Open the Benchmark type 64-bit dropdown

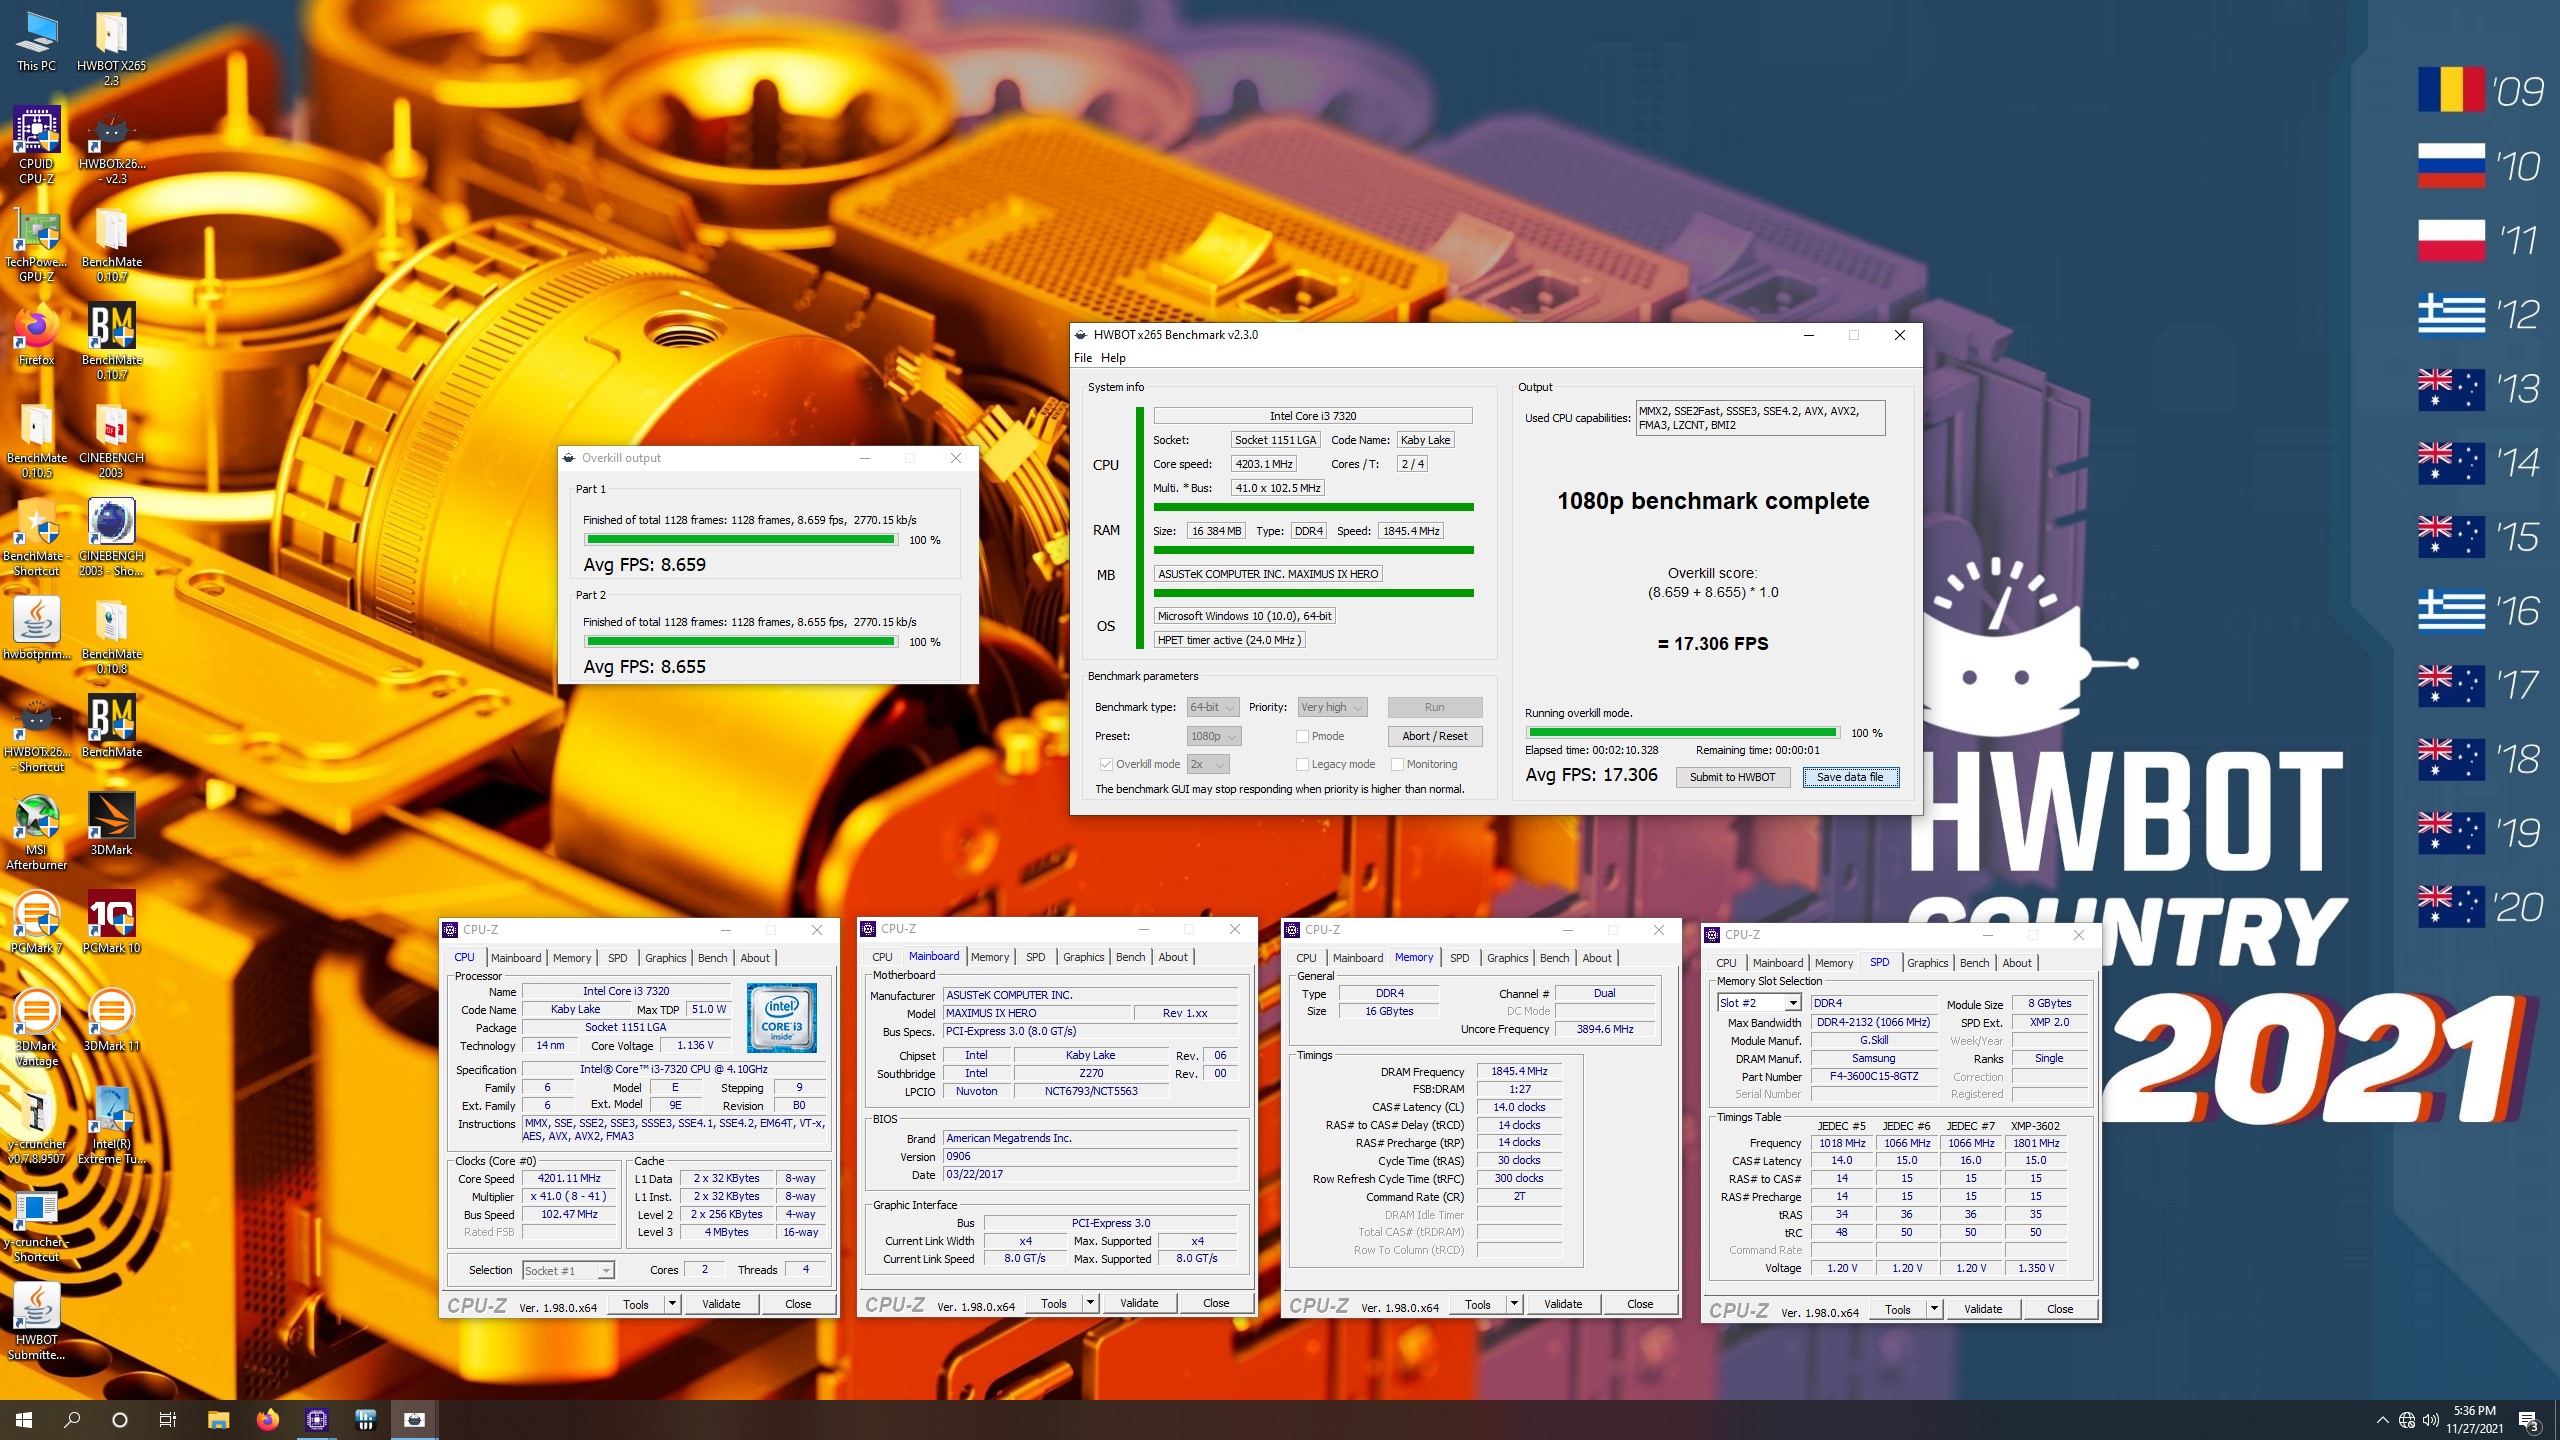pos(1213,707)
